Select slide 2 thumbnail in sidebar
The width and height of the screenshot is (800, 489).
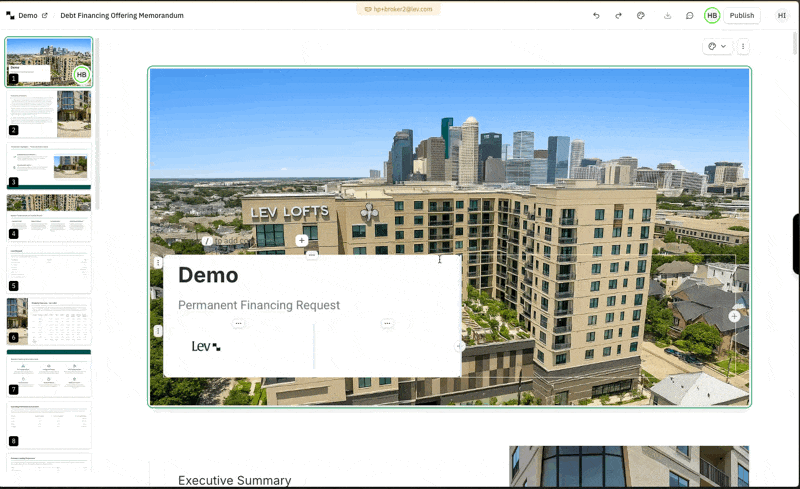[49, 113]
